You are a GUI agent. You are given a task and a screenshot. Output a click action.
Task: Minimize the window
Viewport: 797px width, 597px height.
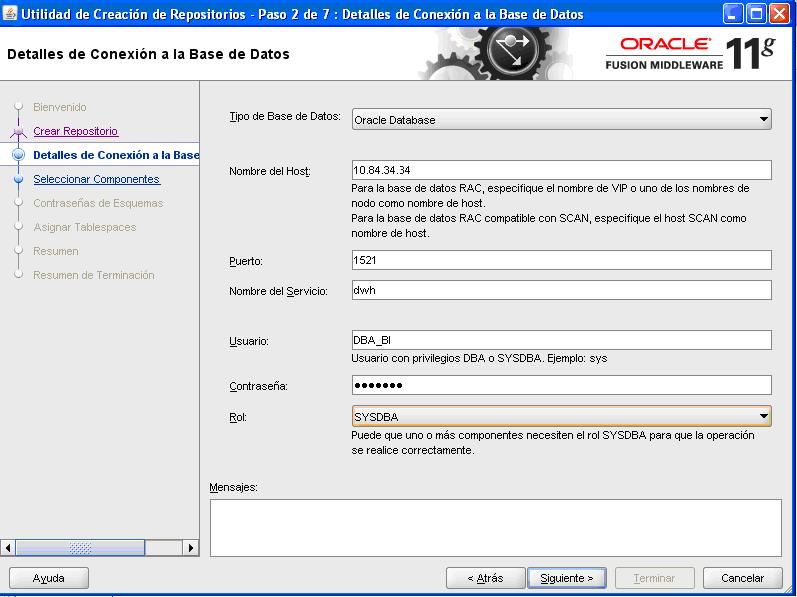pos(732,13)
